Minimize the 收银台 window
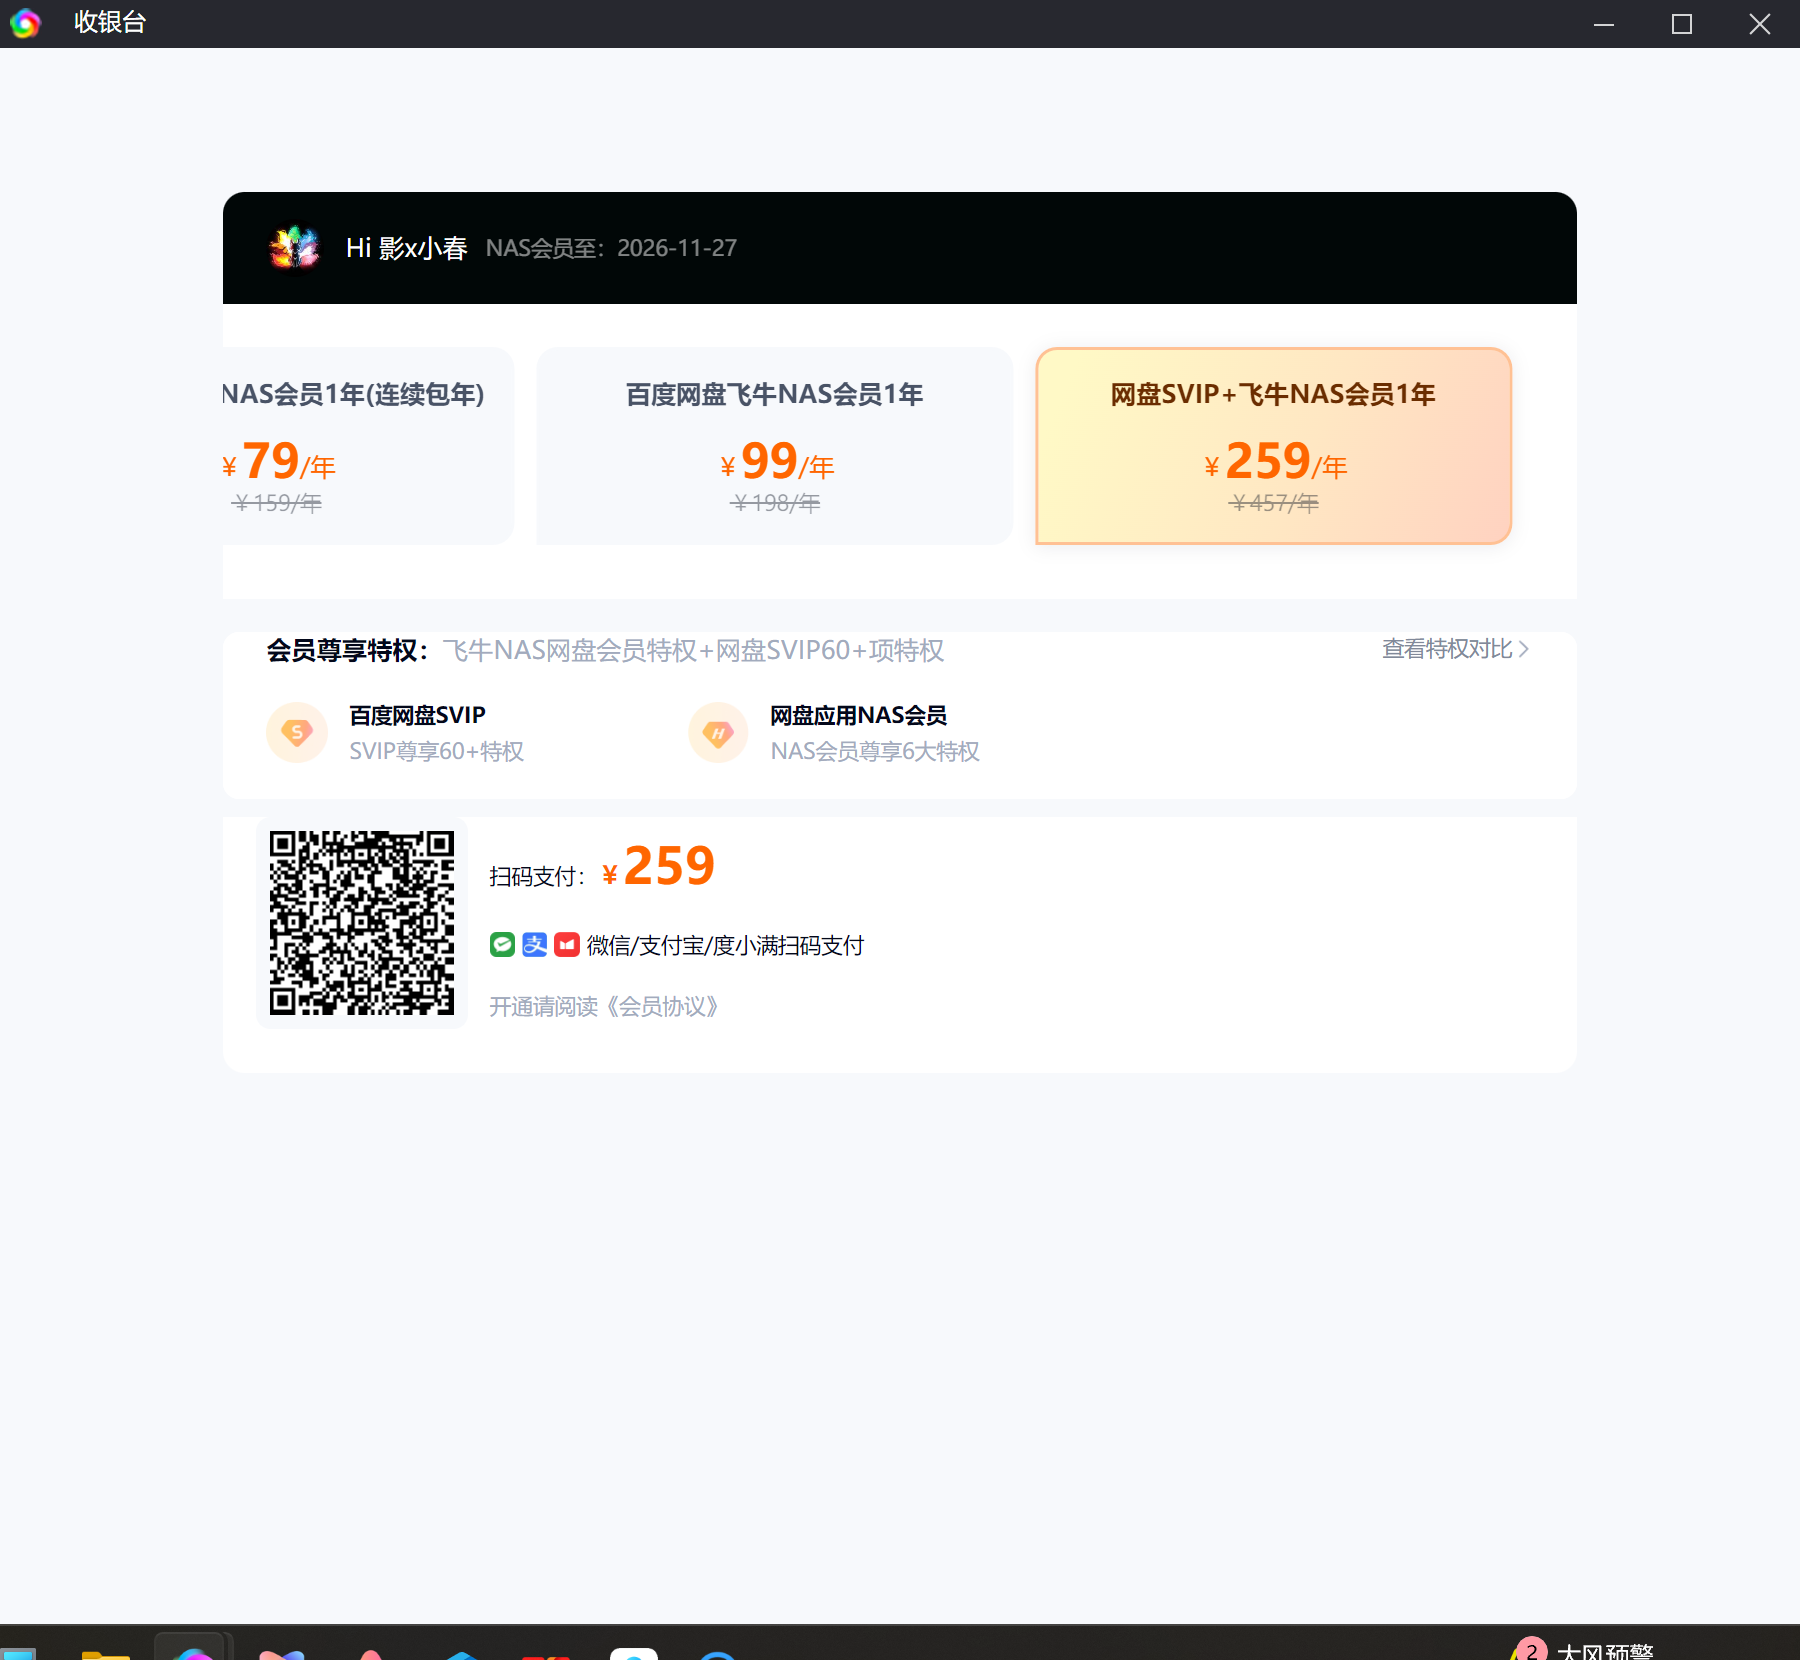 (1604, 24)
